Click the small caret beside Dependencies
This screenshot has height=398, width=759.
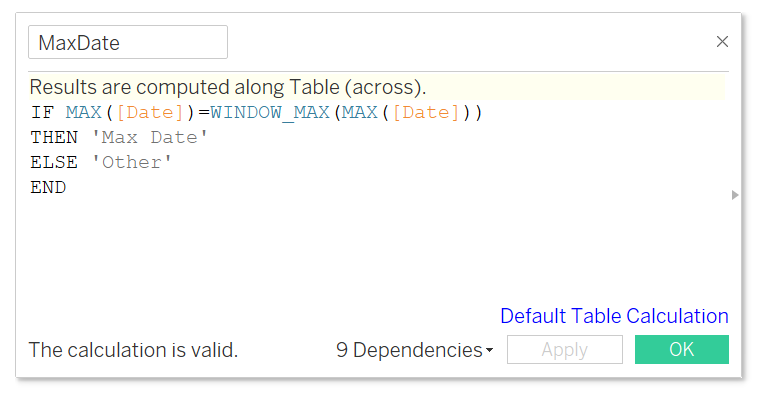[489, 350]
